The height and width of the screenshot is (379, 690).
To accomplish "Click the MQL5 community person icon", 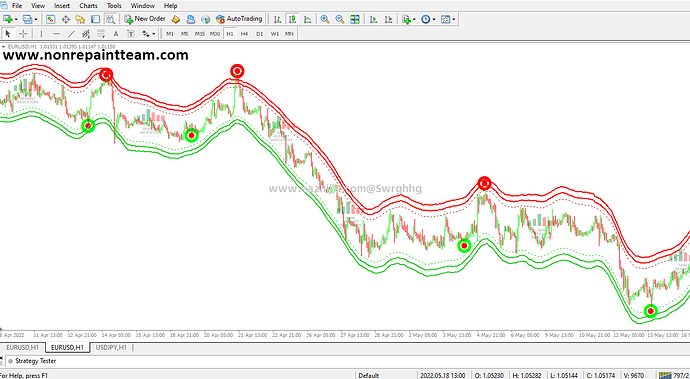I will (x=191, y=19).
